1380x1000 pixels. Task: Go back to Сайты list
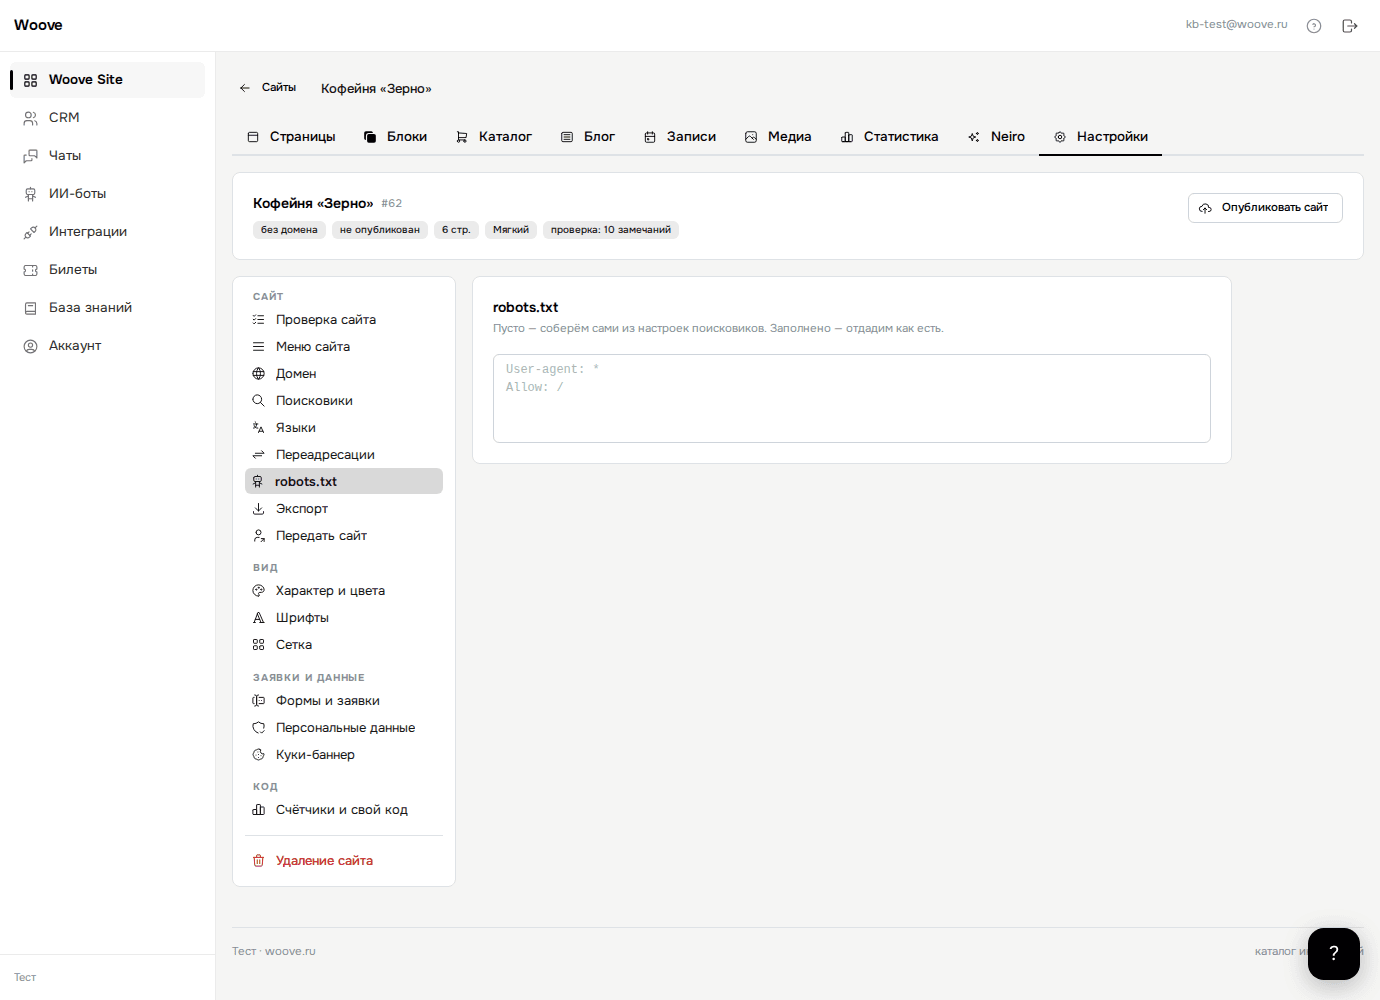[x=267, y=88]
